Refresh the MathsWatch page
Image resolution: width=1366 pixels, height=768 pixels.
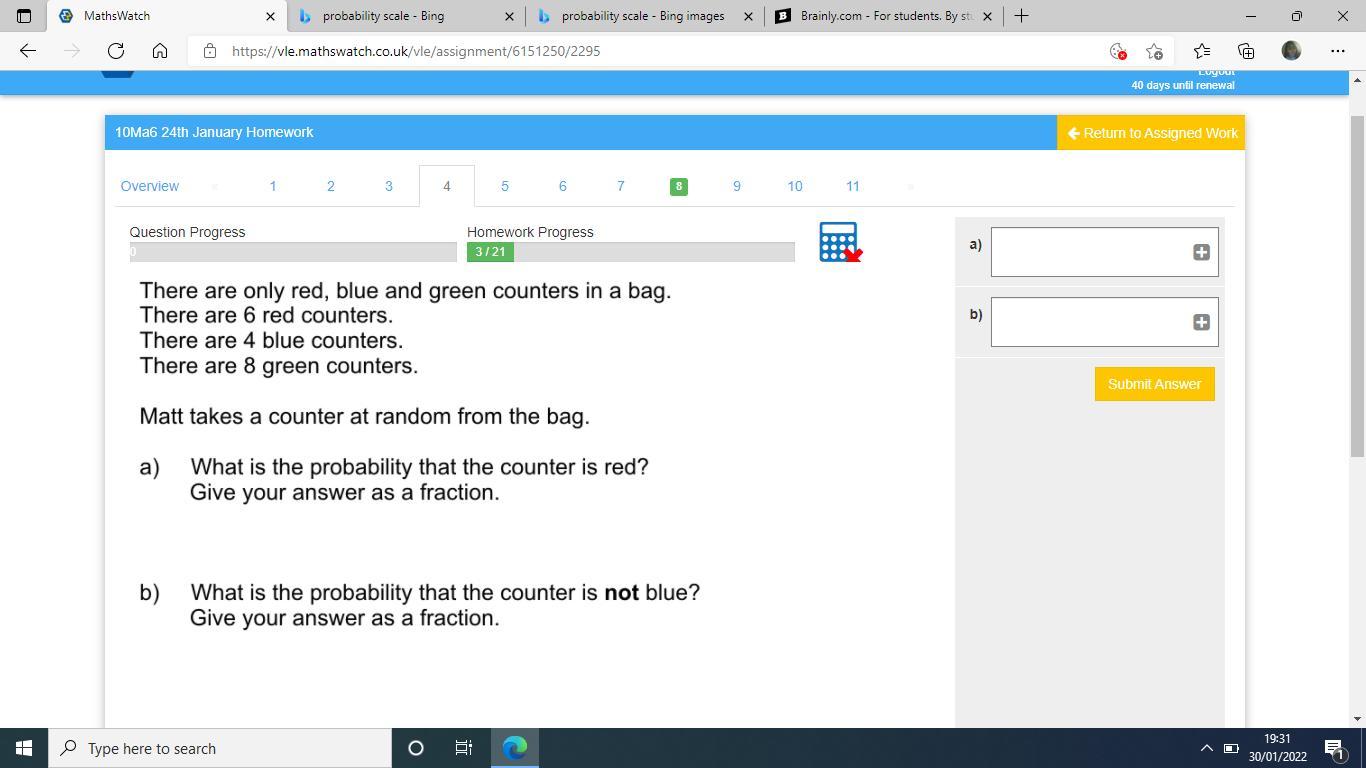[116, 51]
